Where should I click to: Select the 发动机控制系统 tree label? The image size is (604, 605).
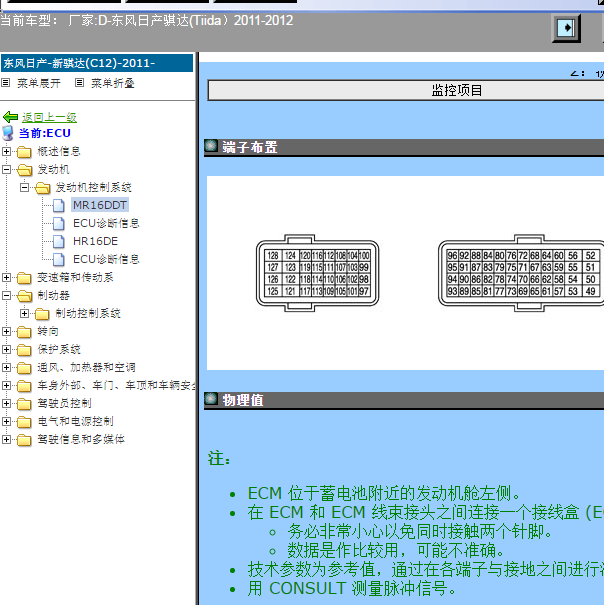[93, 188]
